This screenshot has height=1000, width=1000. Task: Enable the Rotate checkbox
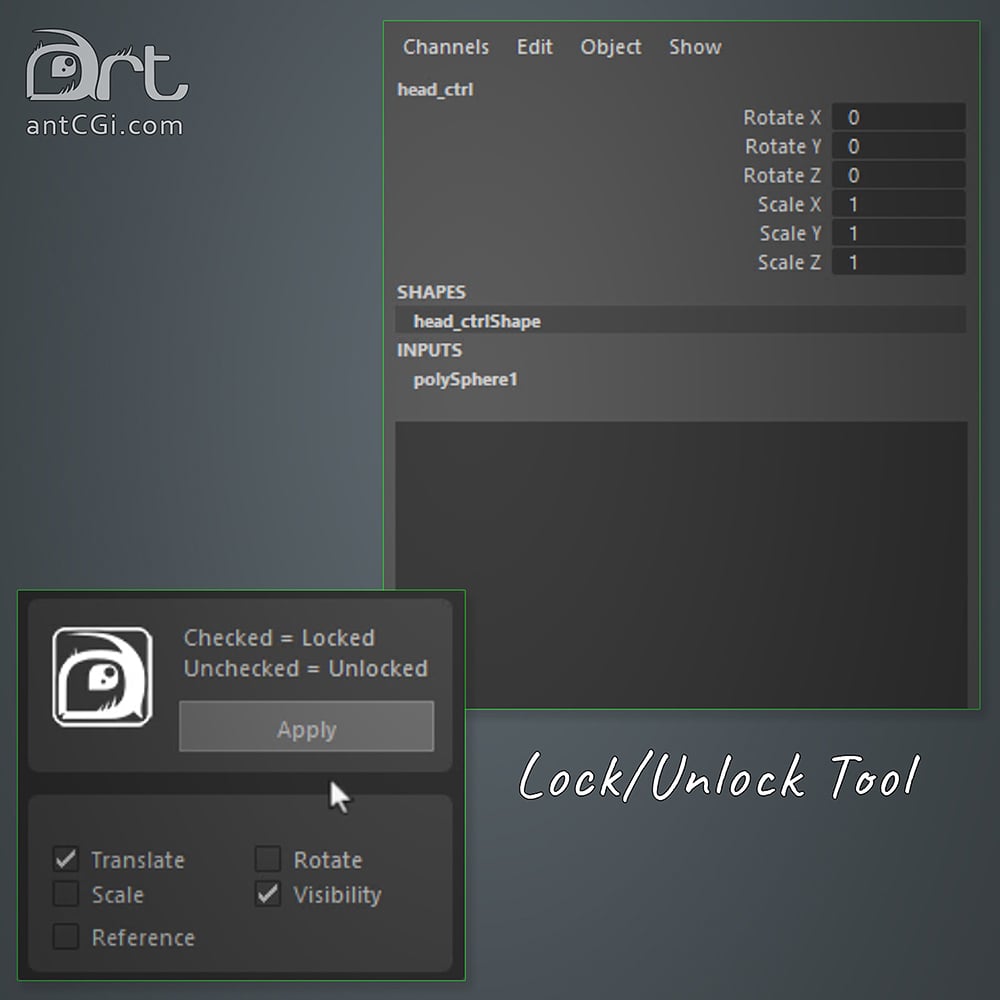coord(268,859)
